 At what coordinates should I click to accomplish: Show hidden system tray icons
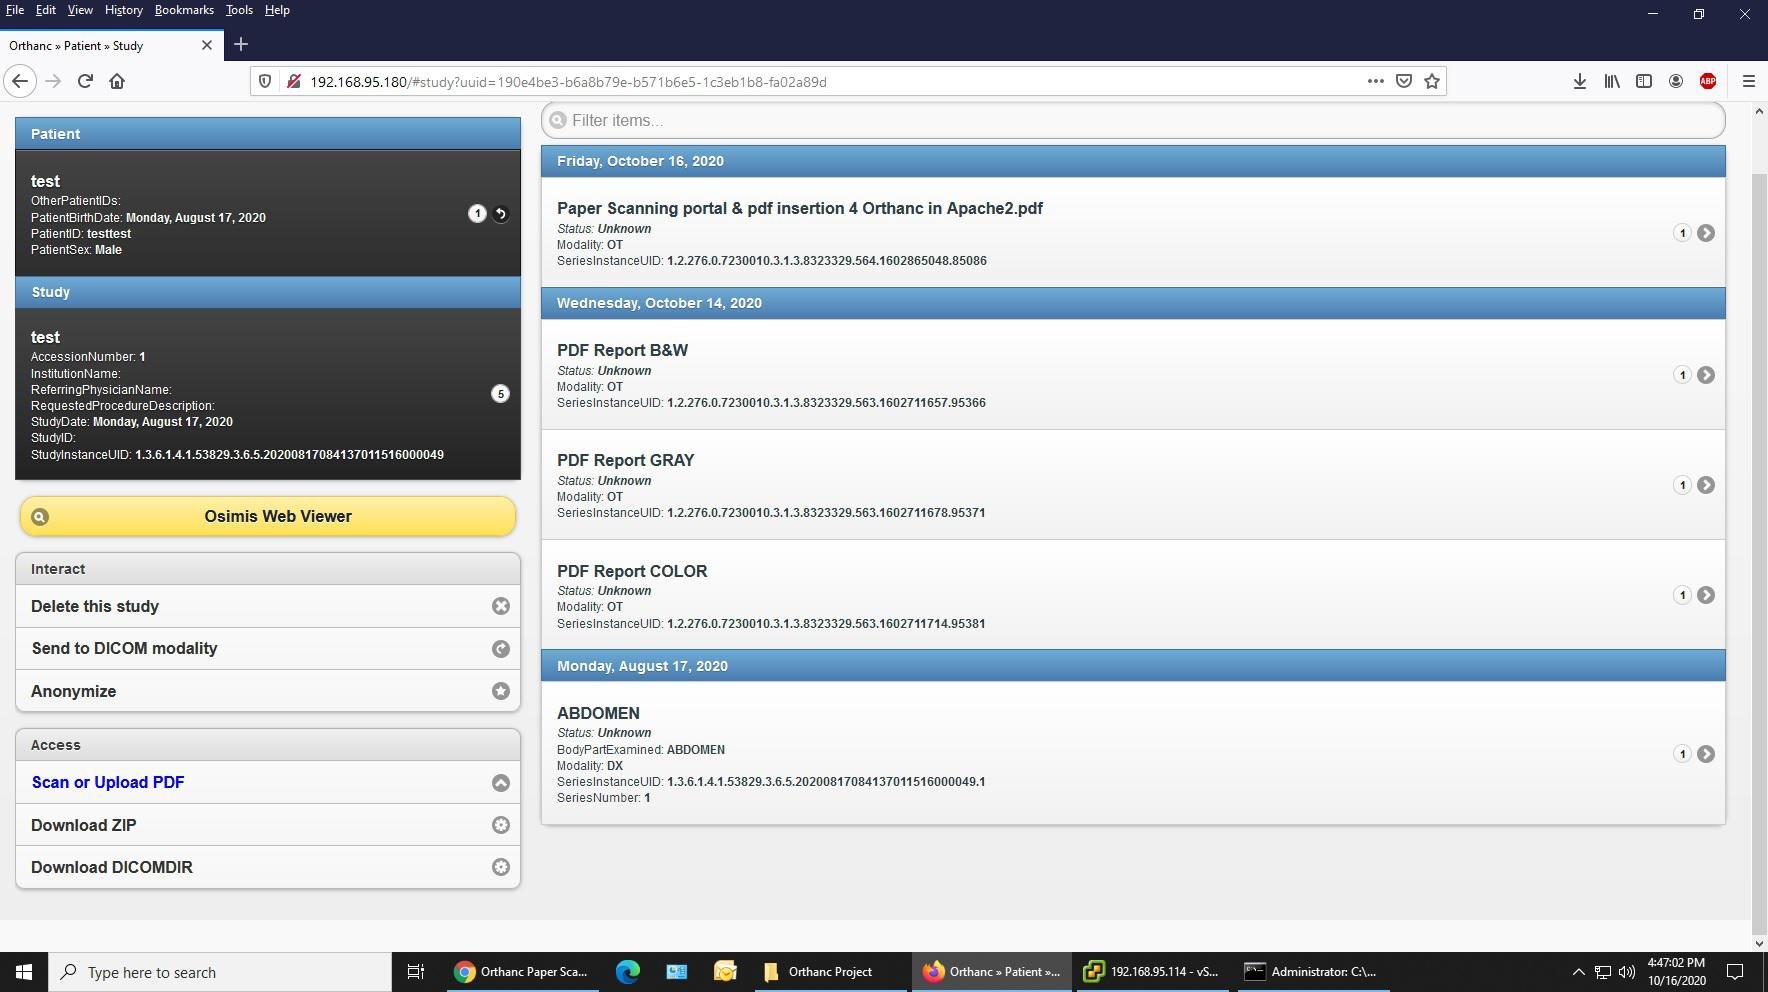pos(1578,972)
